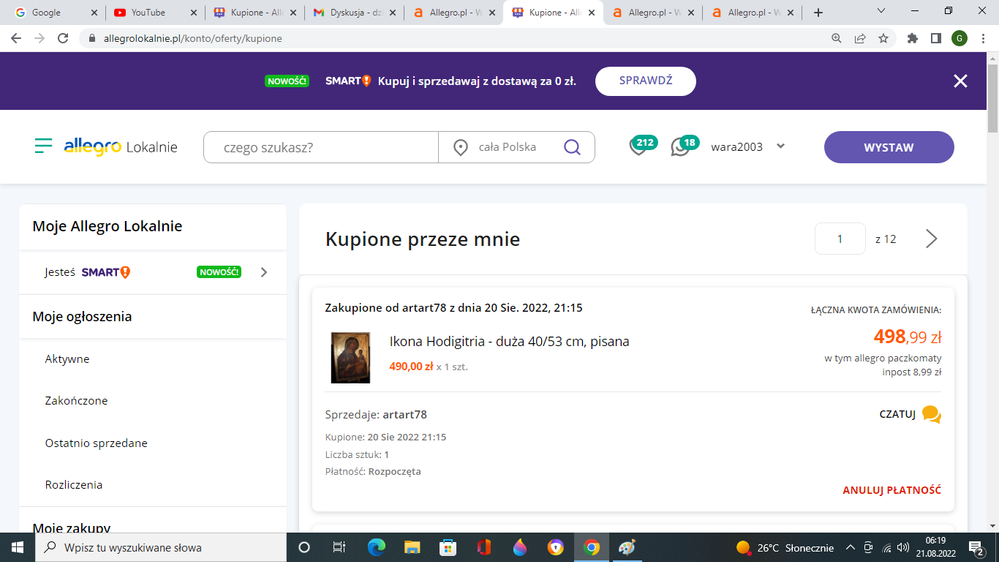Click the Windows taskbar search box
Screen dimensions: 999x562
point(161,547)
